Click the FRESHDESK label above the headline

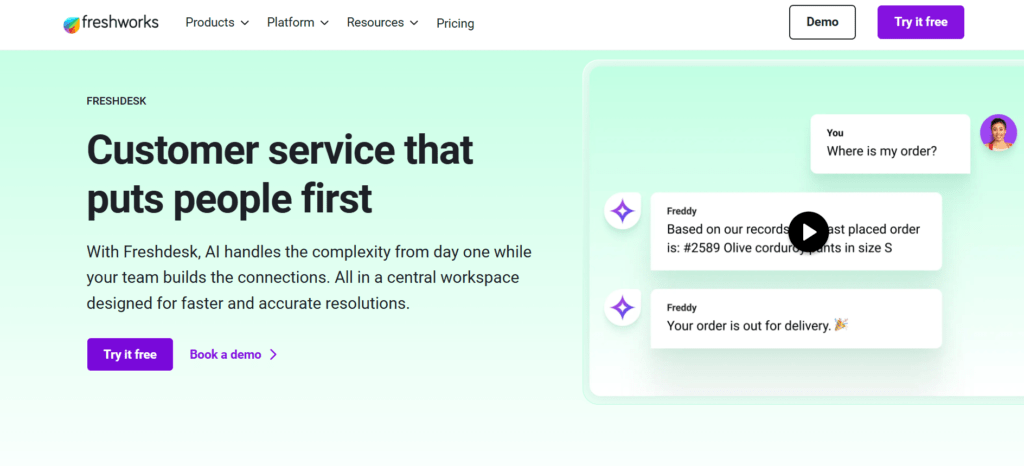[x=117, y=101]
